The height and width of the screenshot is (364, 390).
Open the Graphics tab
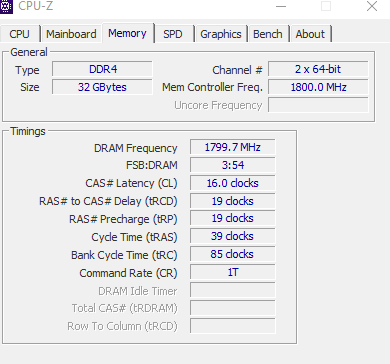pos(221,34)
